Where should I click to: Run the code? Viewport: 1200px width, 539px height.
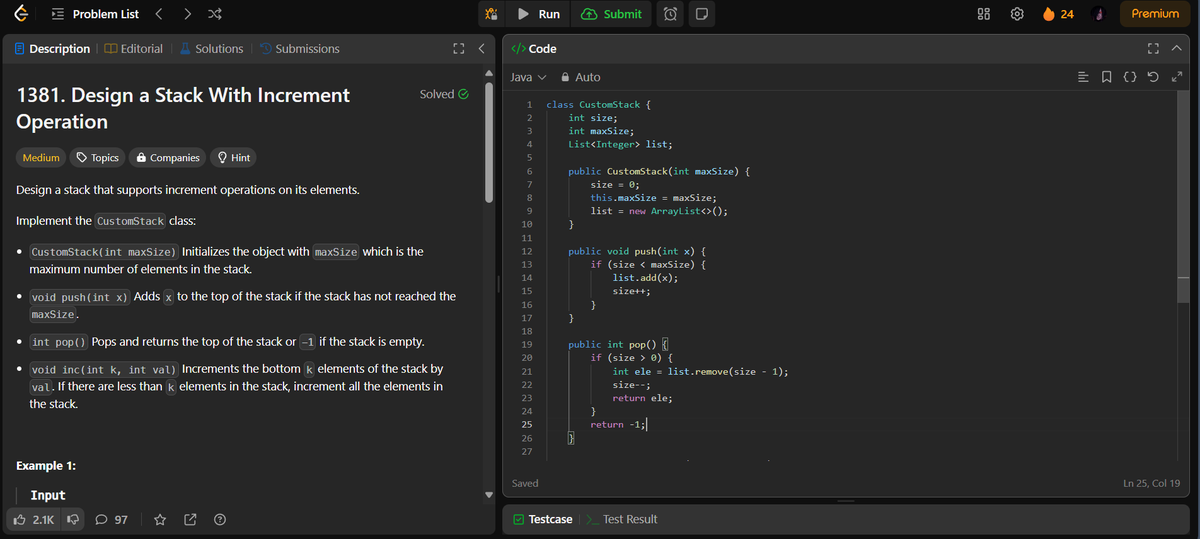click(539, 14)
